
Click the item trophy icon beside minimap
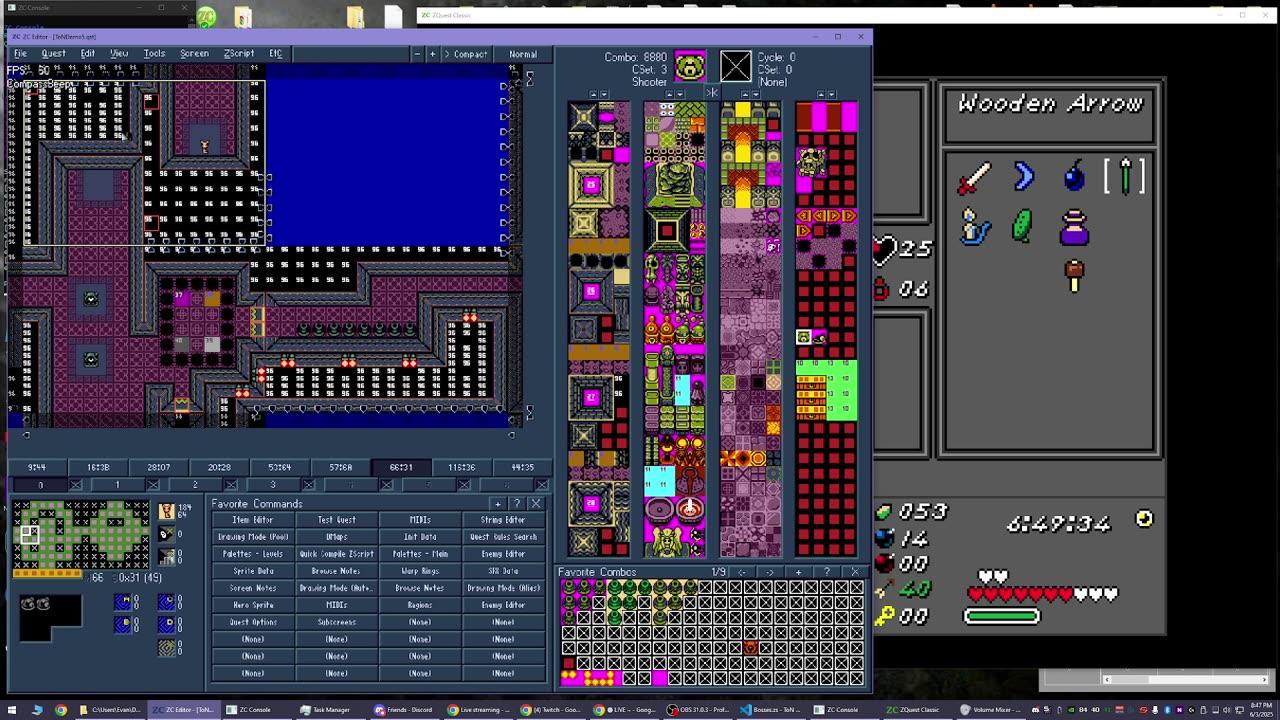[167, 512]
